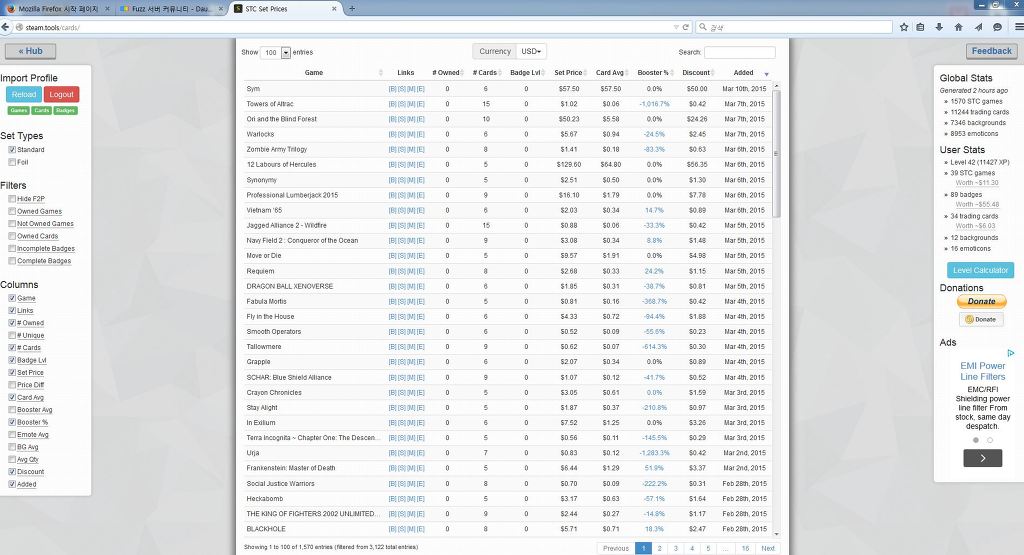This screenshot has height=555, width=1024.
Task: Open history dropdown arrow in address bar
Action: (x=676, y=27)
